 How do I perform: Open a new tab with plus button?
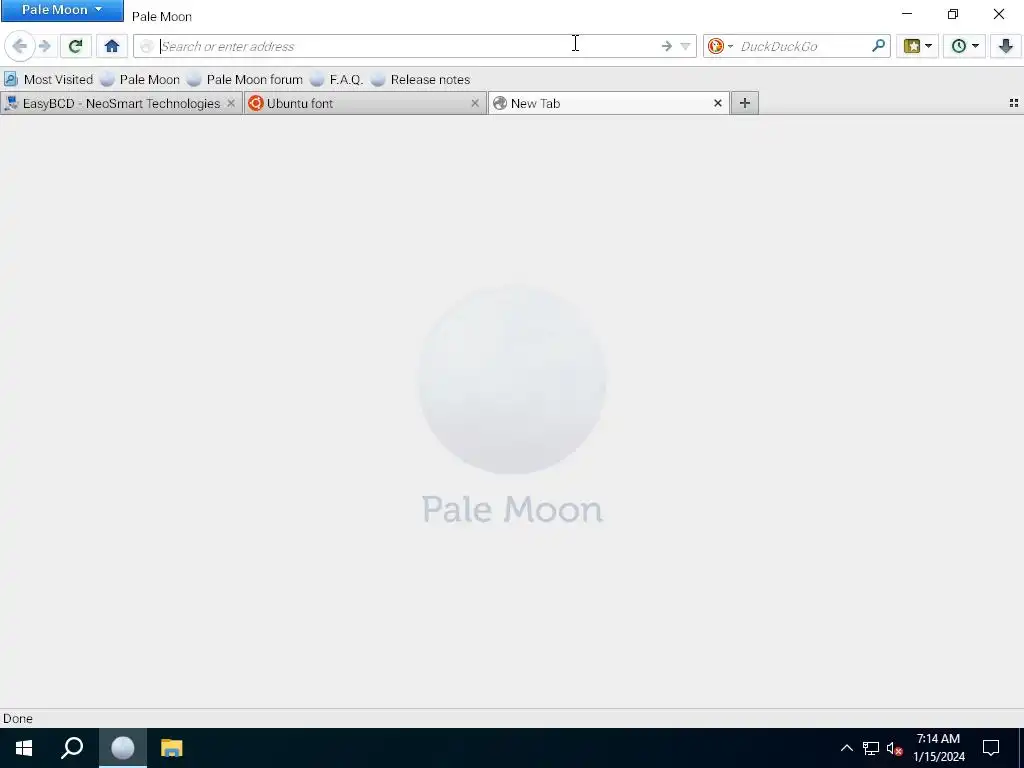(x=744, y=103)
